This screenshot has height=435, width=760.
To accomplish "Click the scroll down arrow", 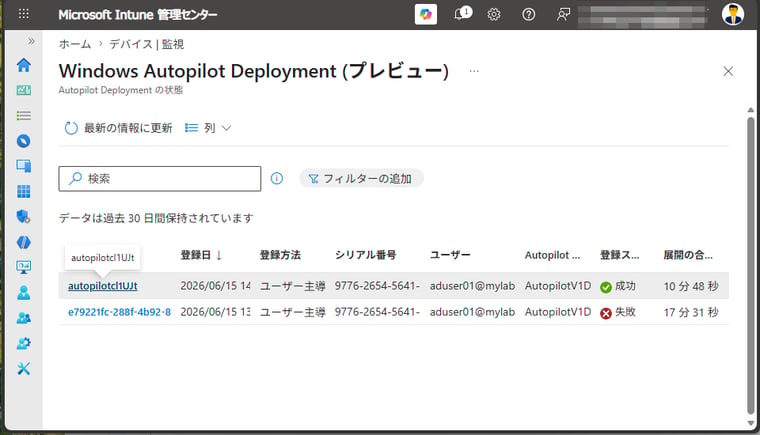I will (750, 423).
